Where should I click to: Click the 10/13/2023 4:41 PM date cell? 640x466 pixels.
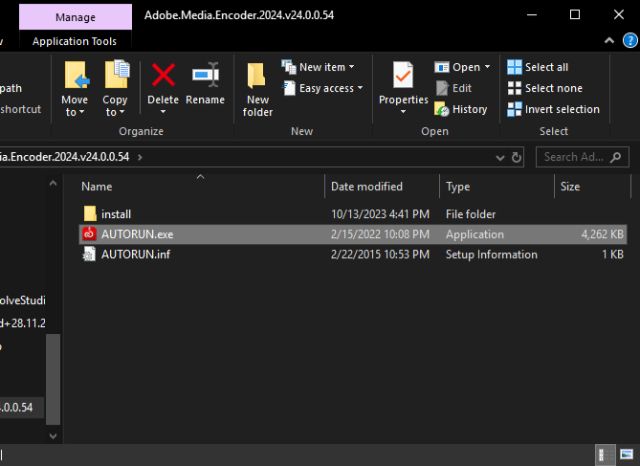tap(380, 214)
